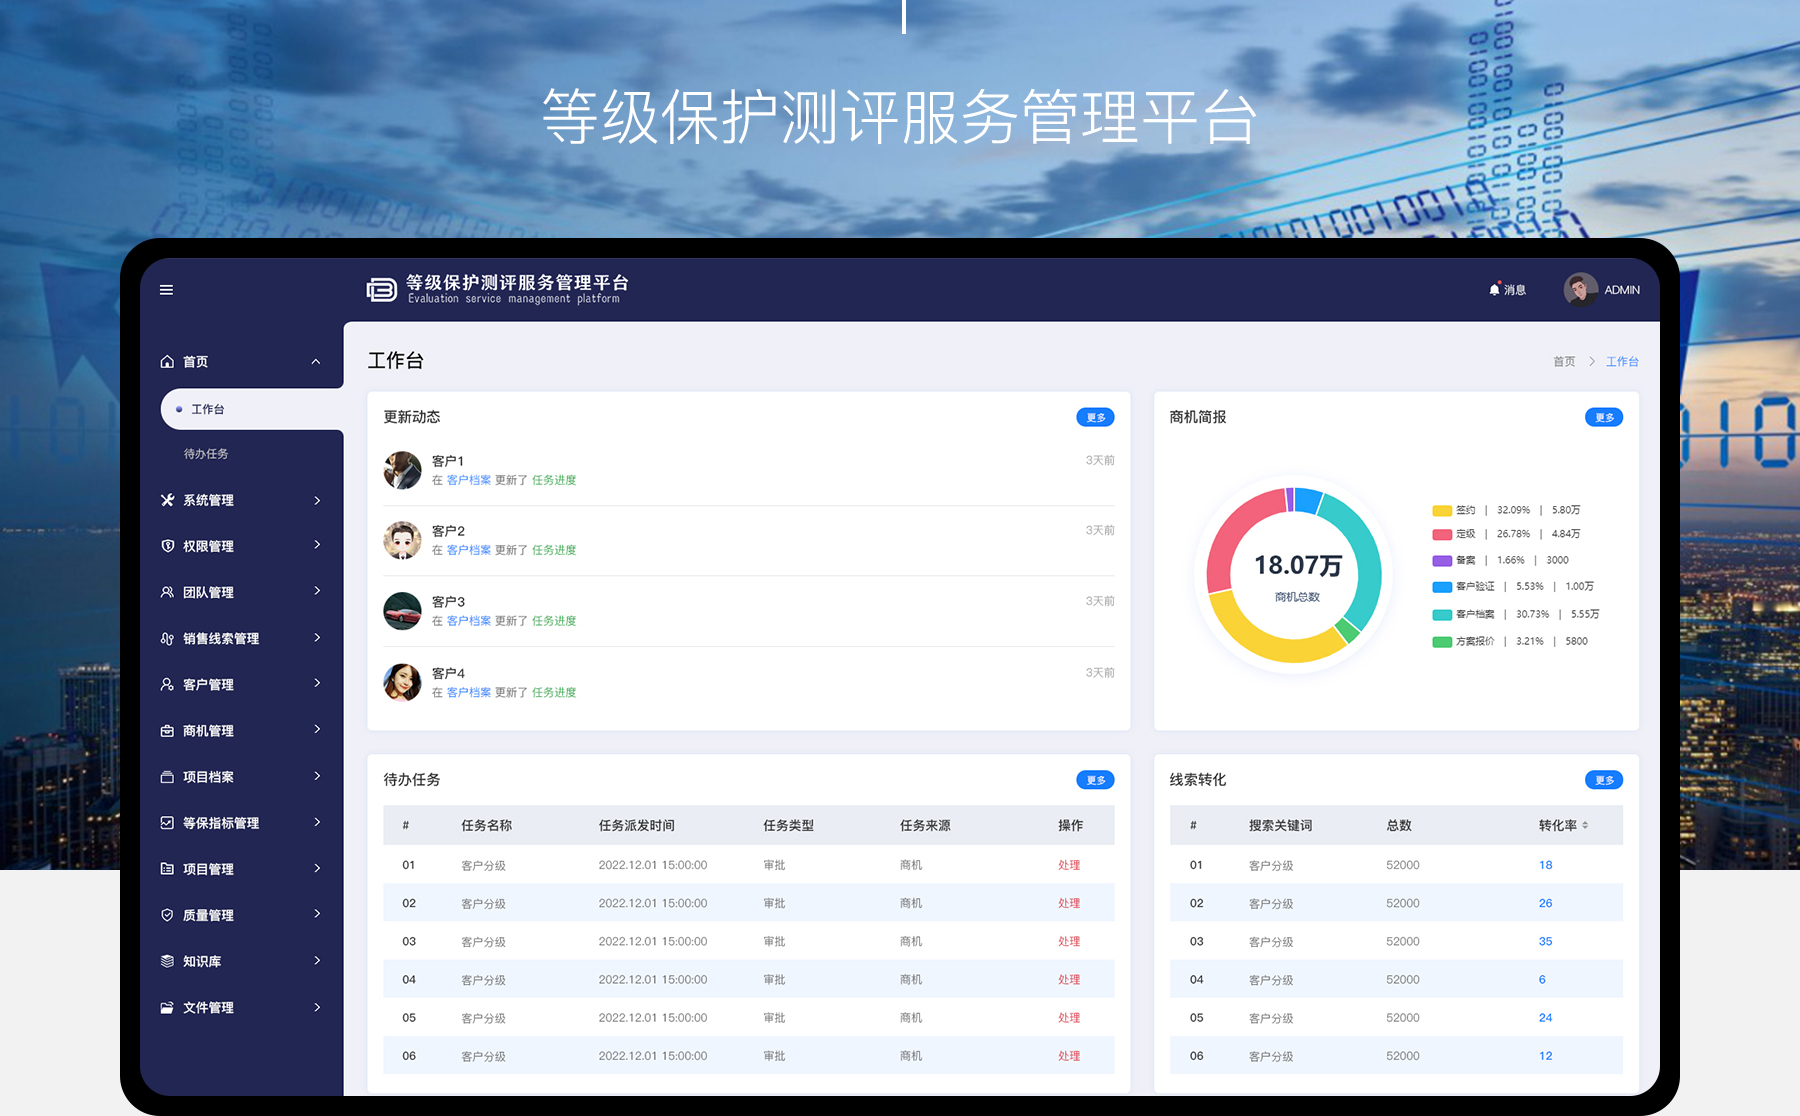Image resolution: width=1800 pixels, height=1116 pixels.
Task: Select the 工作台 sidebar item
Action: tap(208, 410)
